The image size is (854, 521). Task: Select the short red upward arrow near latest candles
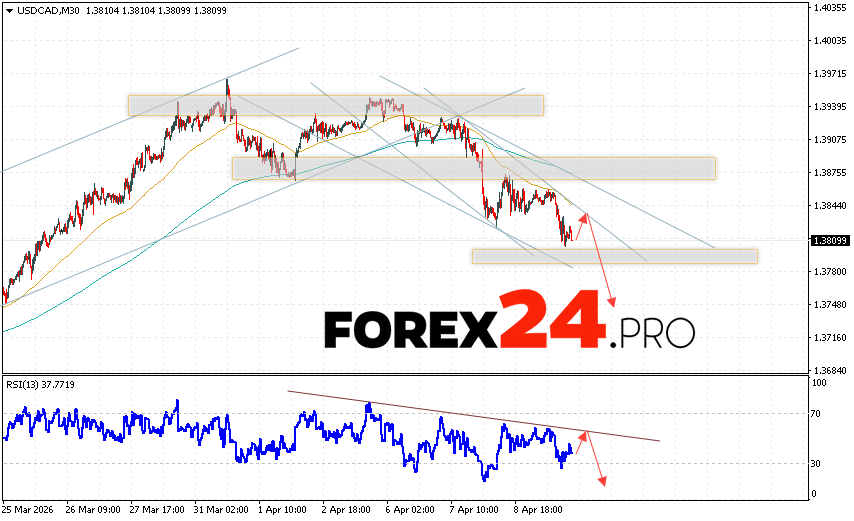(x=579, y=227)
